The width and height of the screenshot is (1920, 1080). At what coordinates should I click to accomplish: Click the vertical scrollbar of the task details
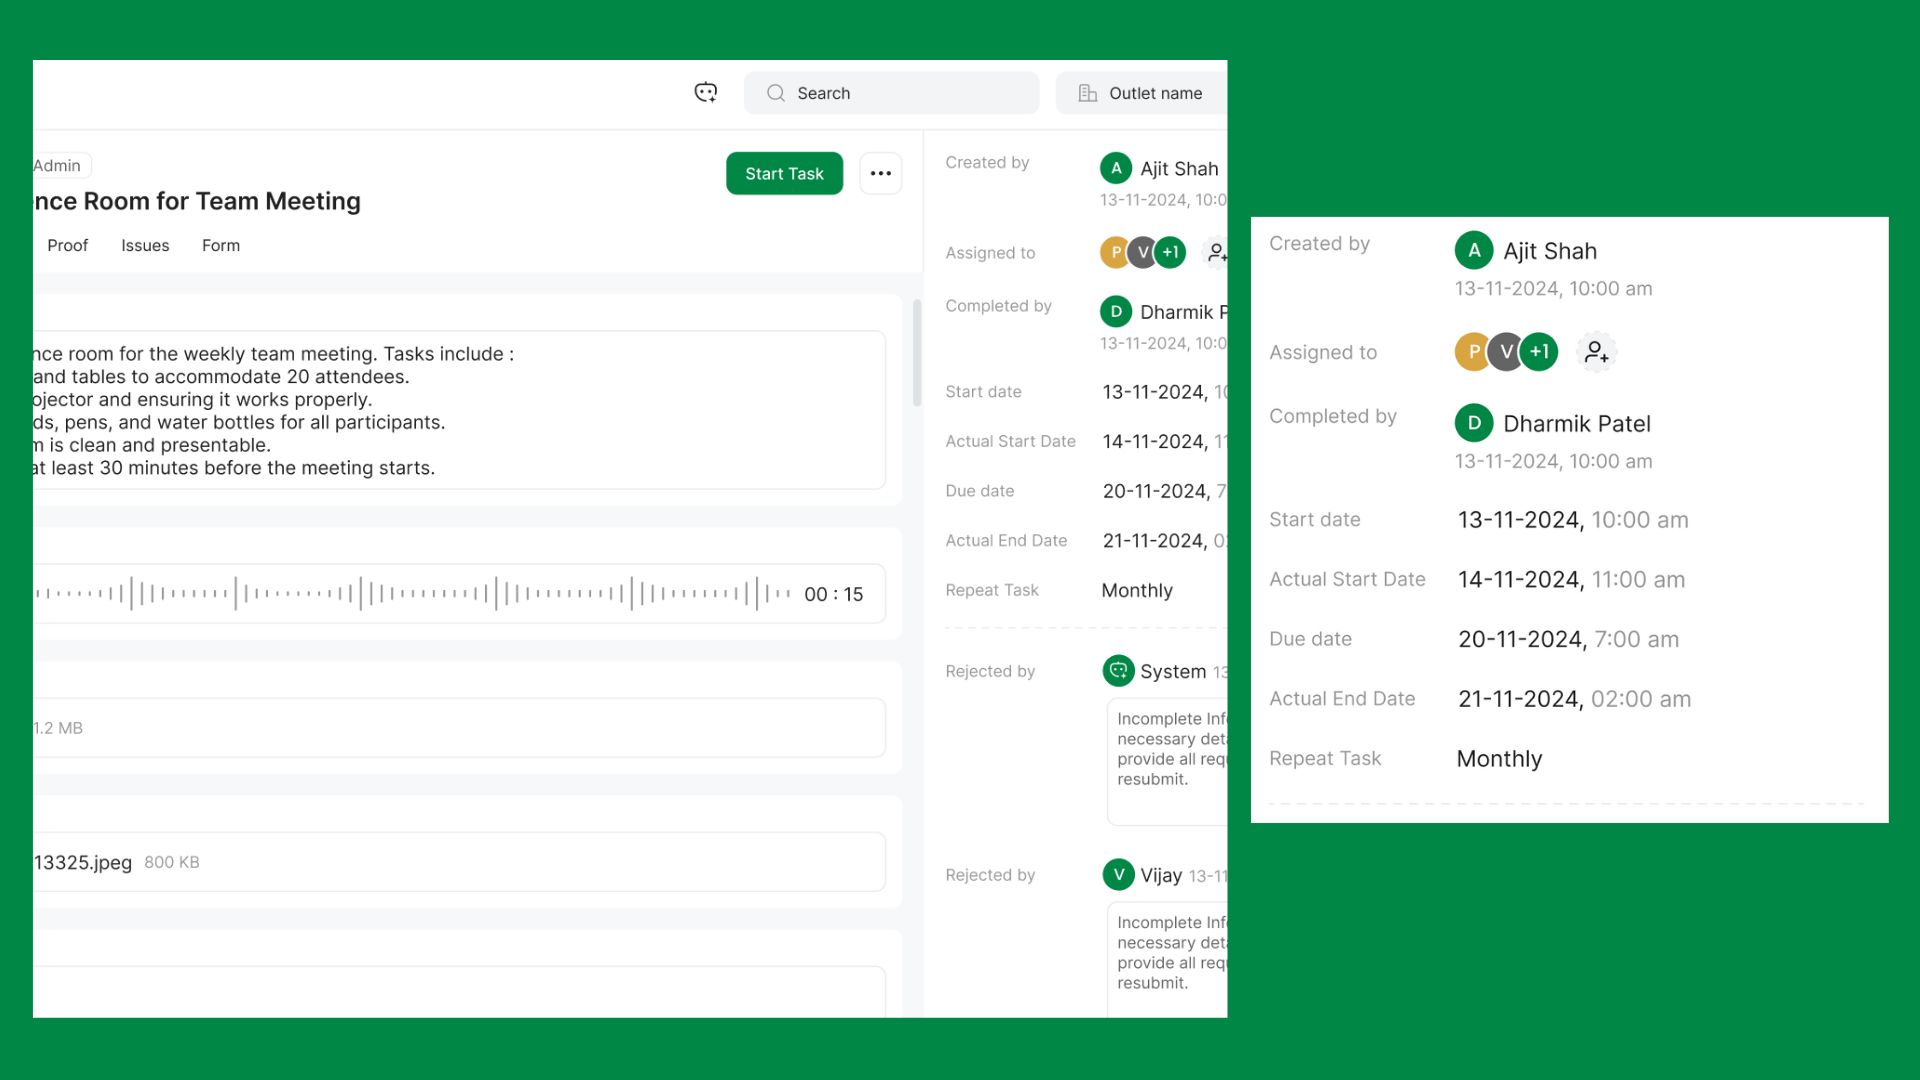click(916, 352)
